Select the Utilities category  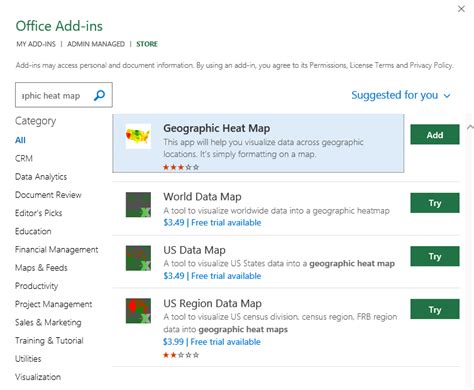[28, 359]
